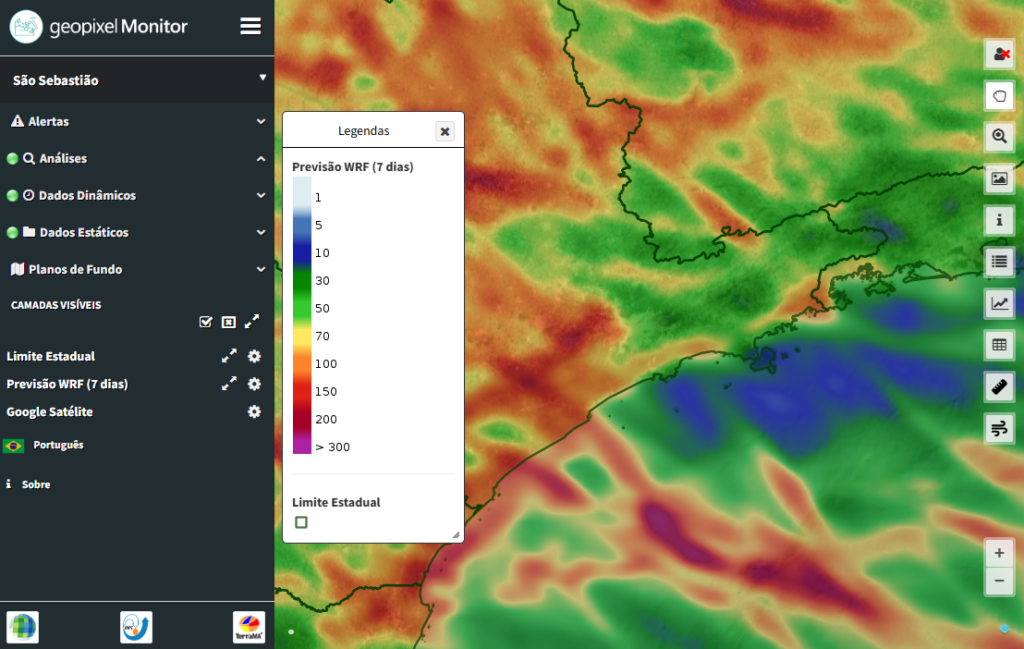1024x649 pixels.
Task: Uncheck all visible layers
Action: click(x=228, y=321)
